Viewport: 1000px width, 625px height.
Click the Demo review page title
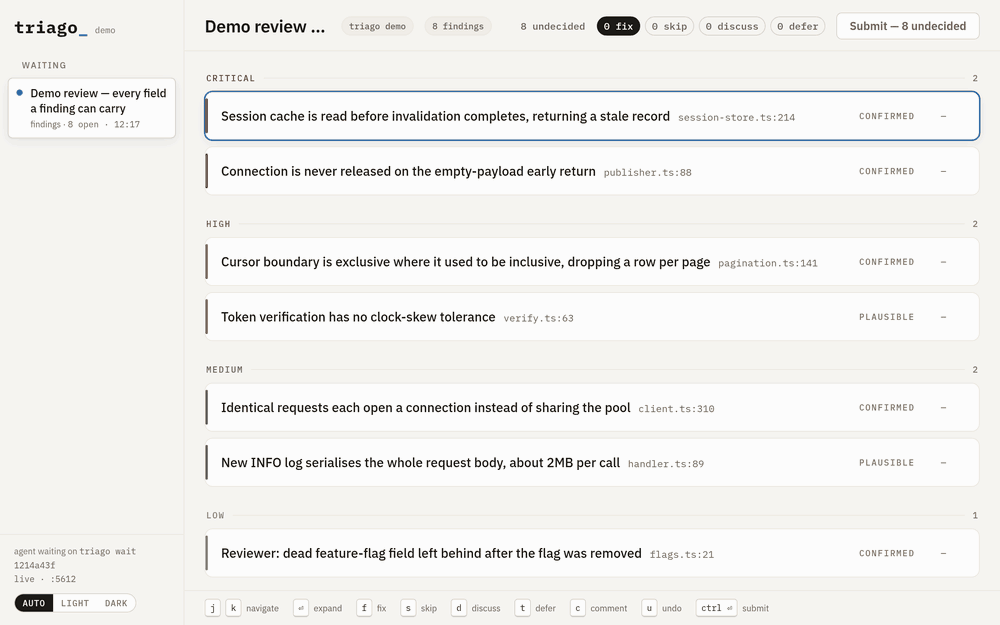(265, 26)
